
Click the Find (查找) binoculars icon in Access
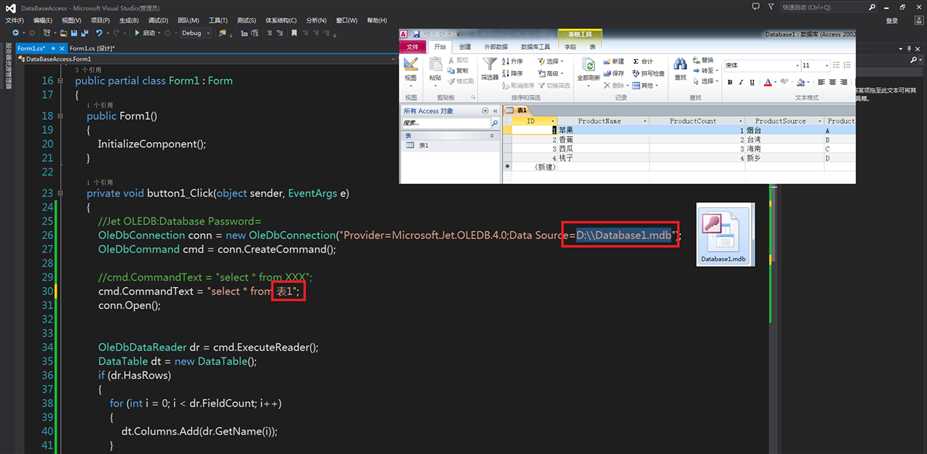680,64
